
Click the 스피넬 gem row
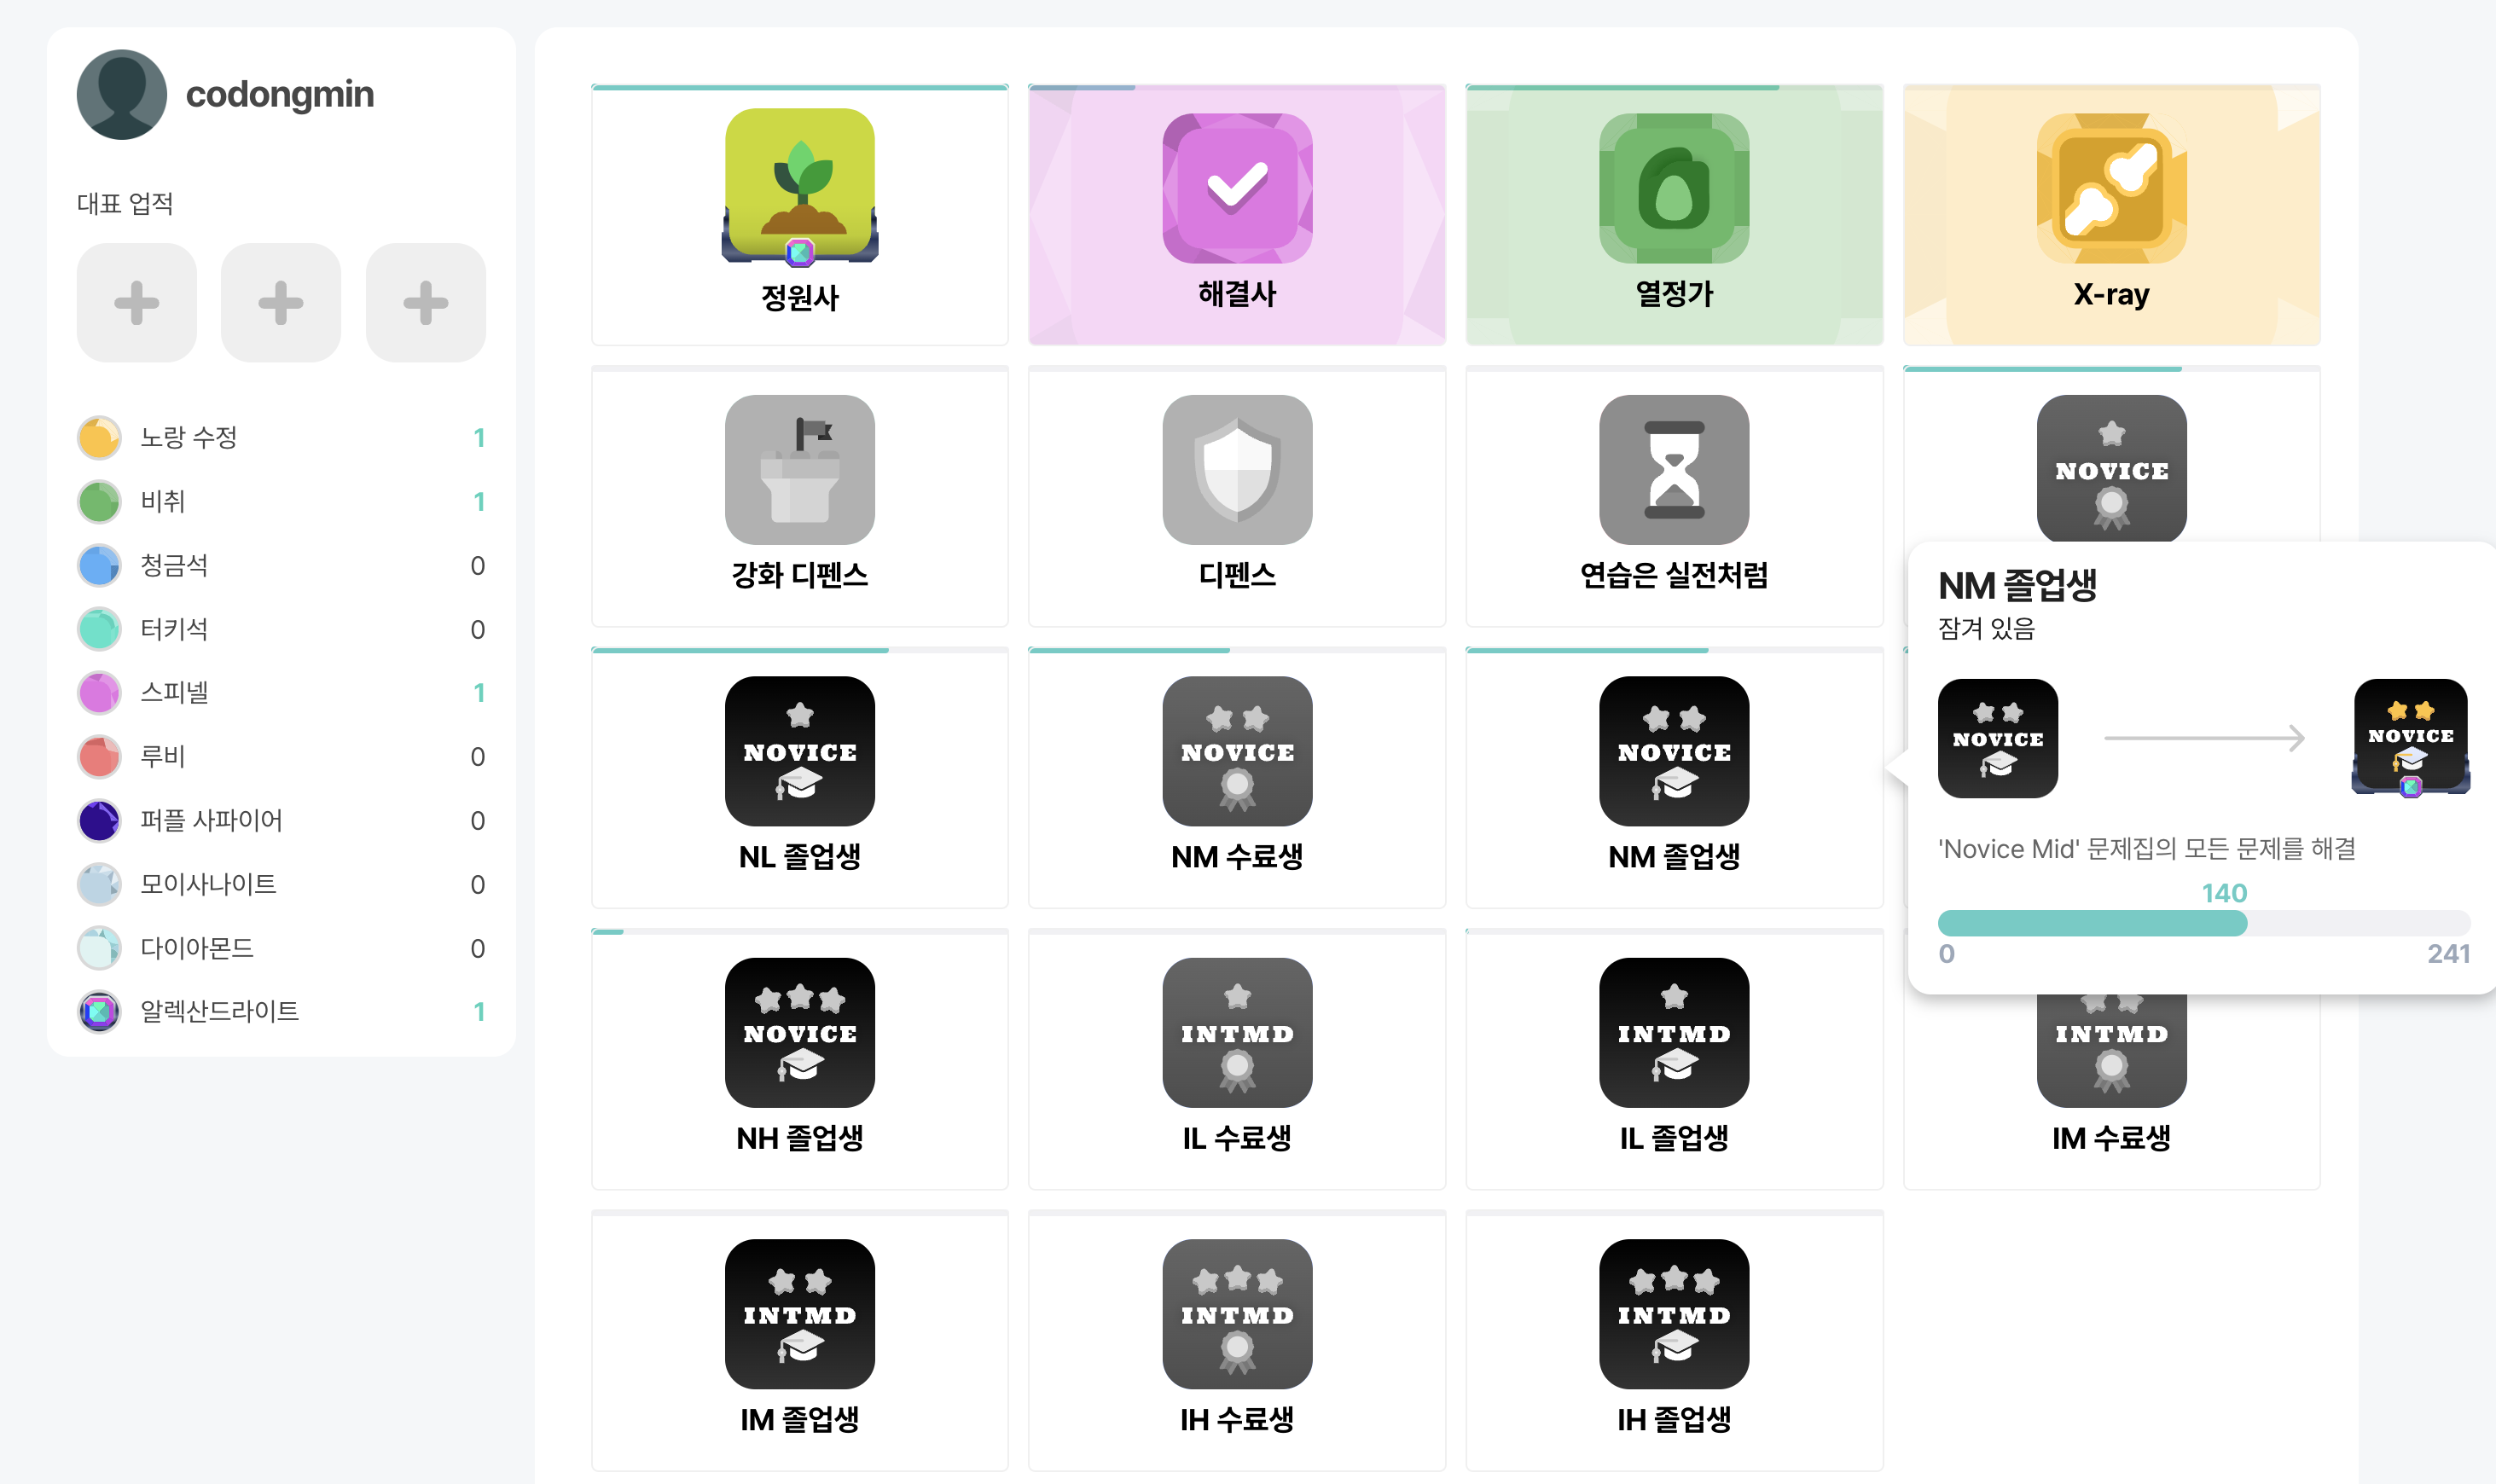pyautogui.click(x=281, y=693)
